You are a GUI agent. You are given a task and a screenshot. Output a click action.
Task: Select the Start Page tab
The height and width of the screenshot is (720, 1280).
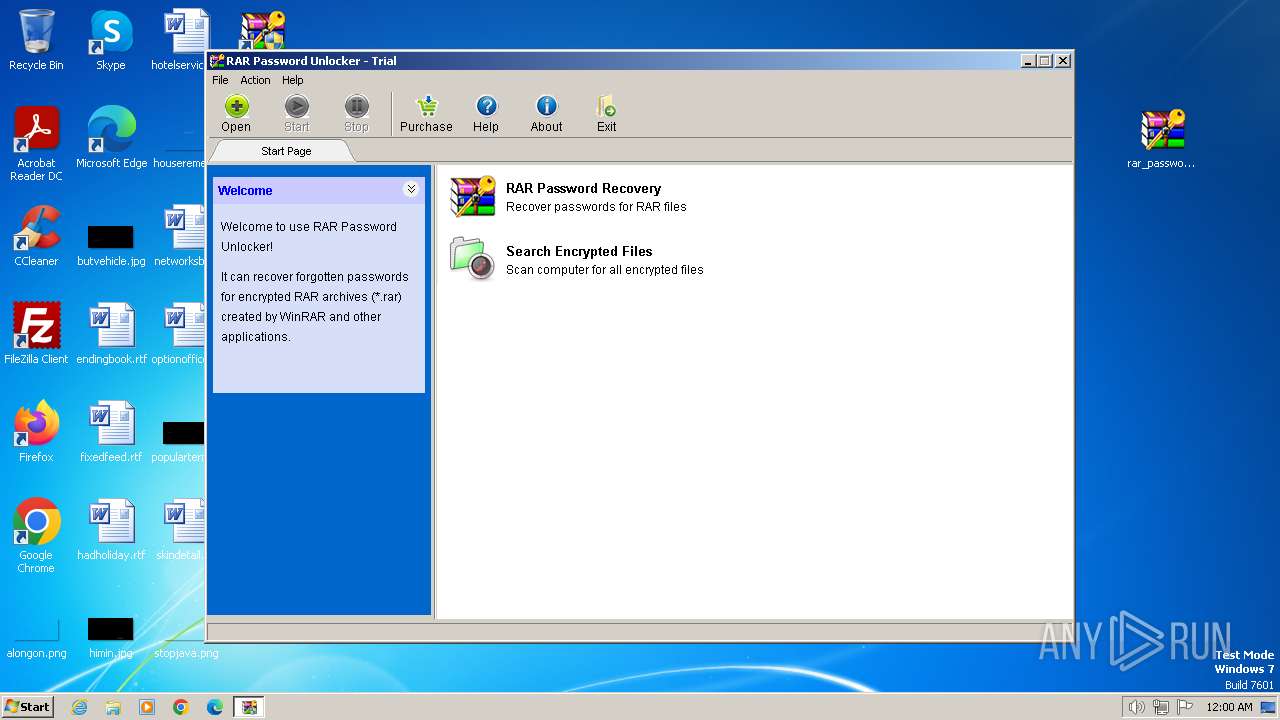[x=286, y=151]
